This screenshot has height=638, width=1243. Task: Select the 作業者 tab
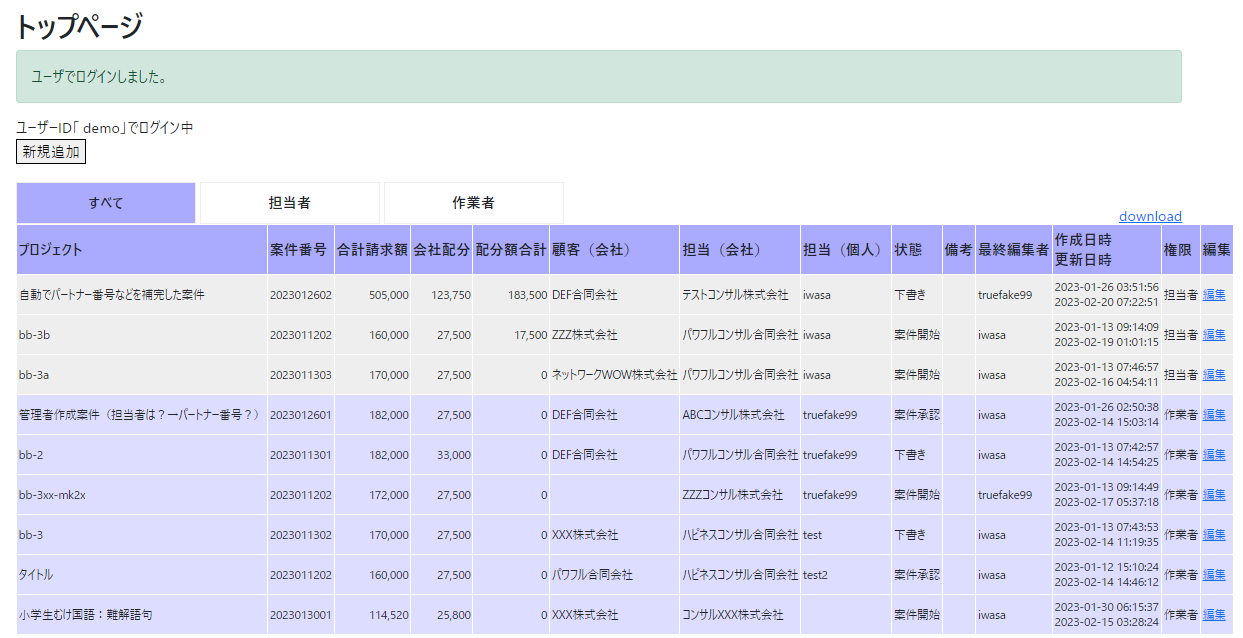pyautogui.click(x=473, y=203)
